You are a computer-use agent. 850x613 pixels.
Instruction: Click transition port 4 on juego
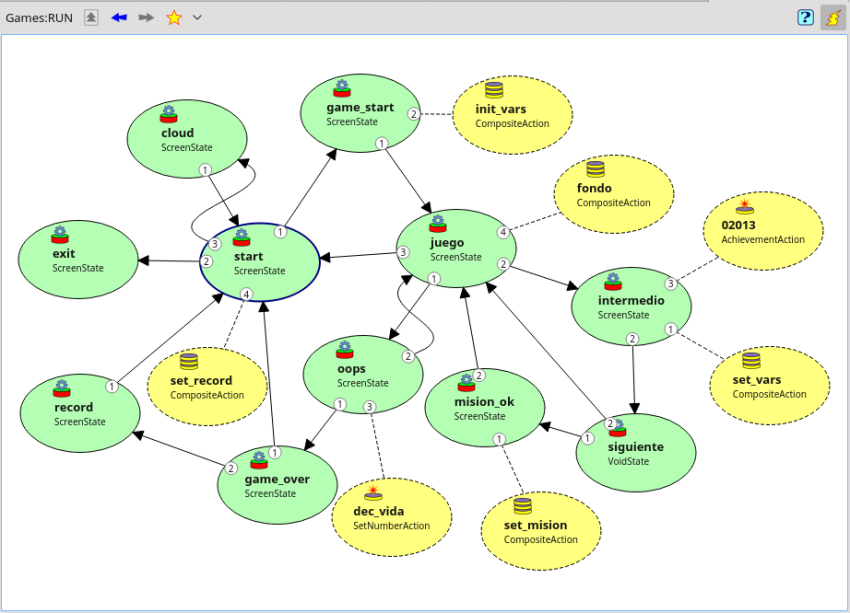pos(503,232)
